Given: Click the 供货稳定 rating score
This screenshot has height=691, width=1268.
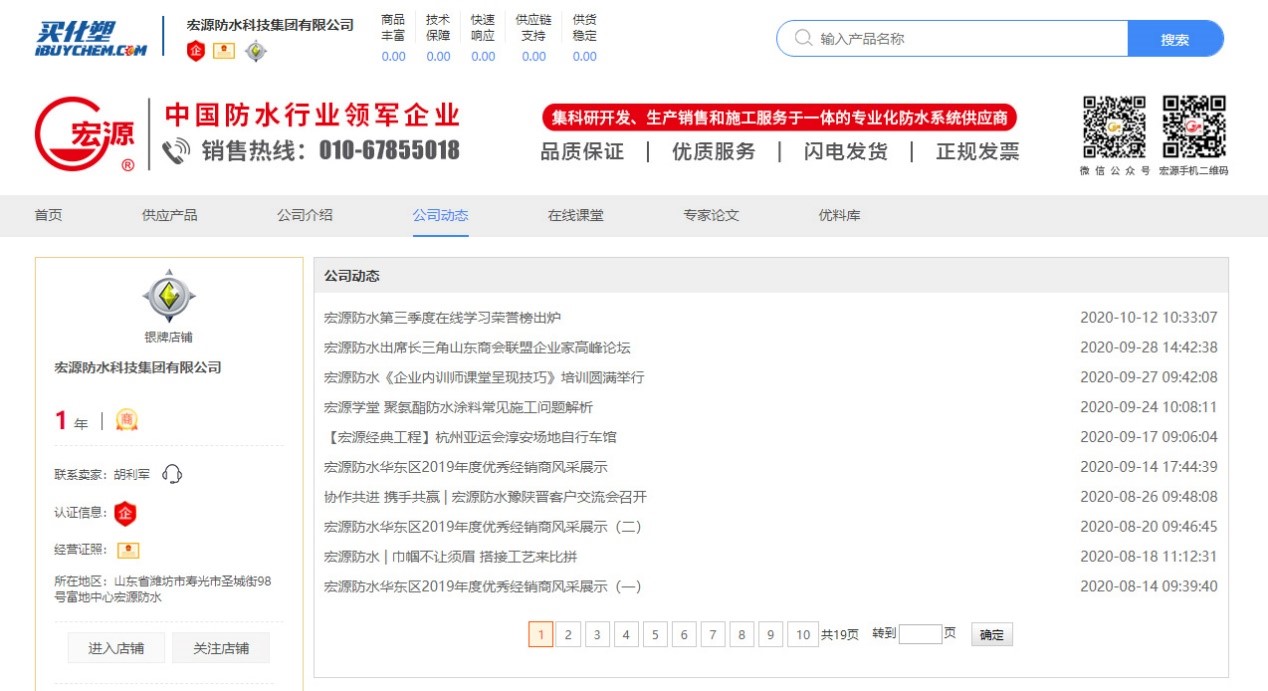Looking at the screenshot, I should pos(585,57).
